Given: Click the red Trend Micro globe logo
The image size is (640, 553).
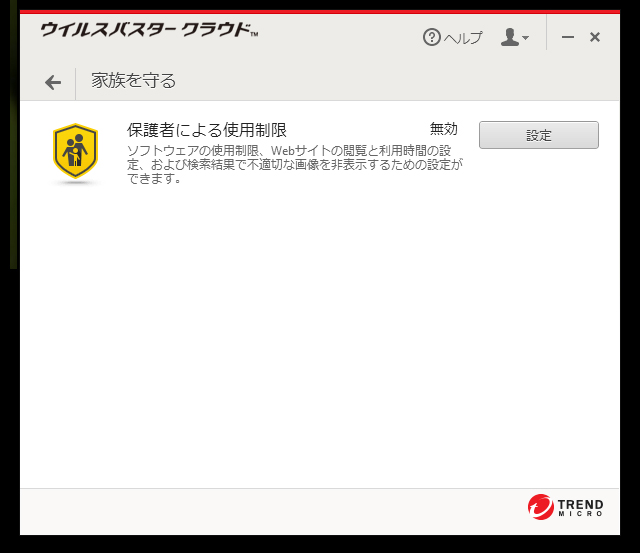Looking at the screenshot, I should coord(541,507).
